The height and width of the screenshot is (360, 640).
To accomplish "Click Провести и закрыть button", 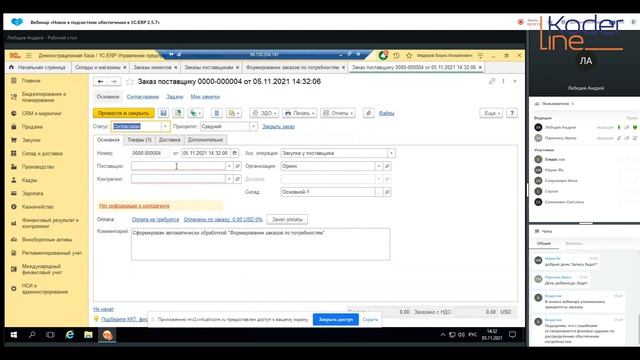I will pyautogui.click(x=124, y=113).
